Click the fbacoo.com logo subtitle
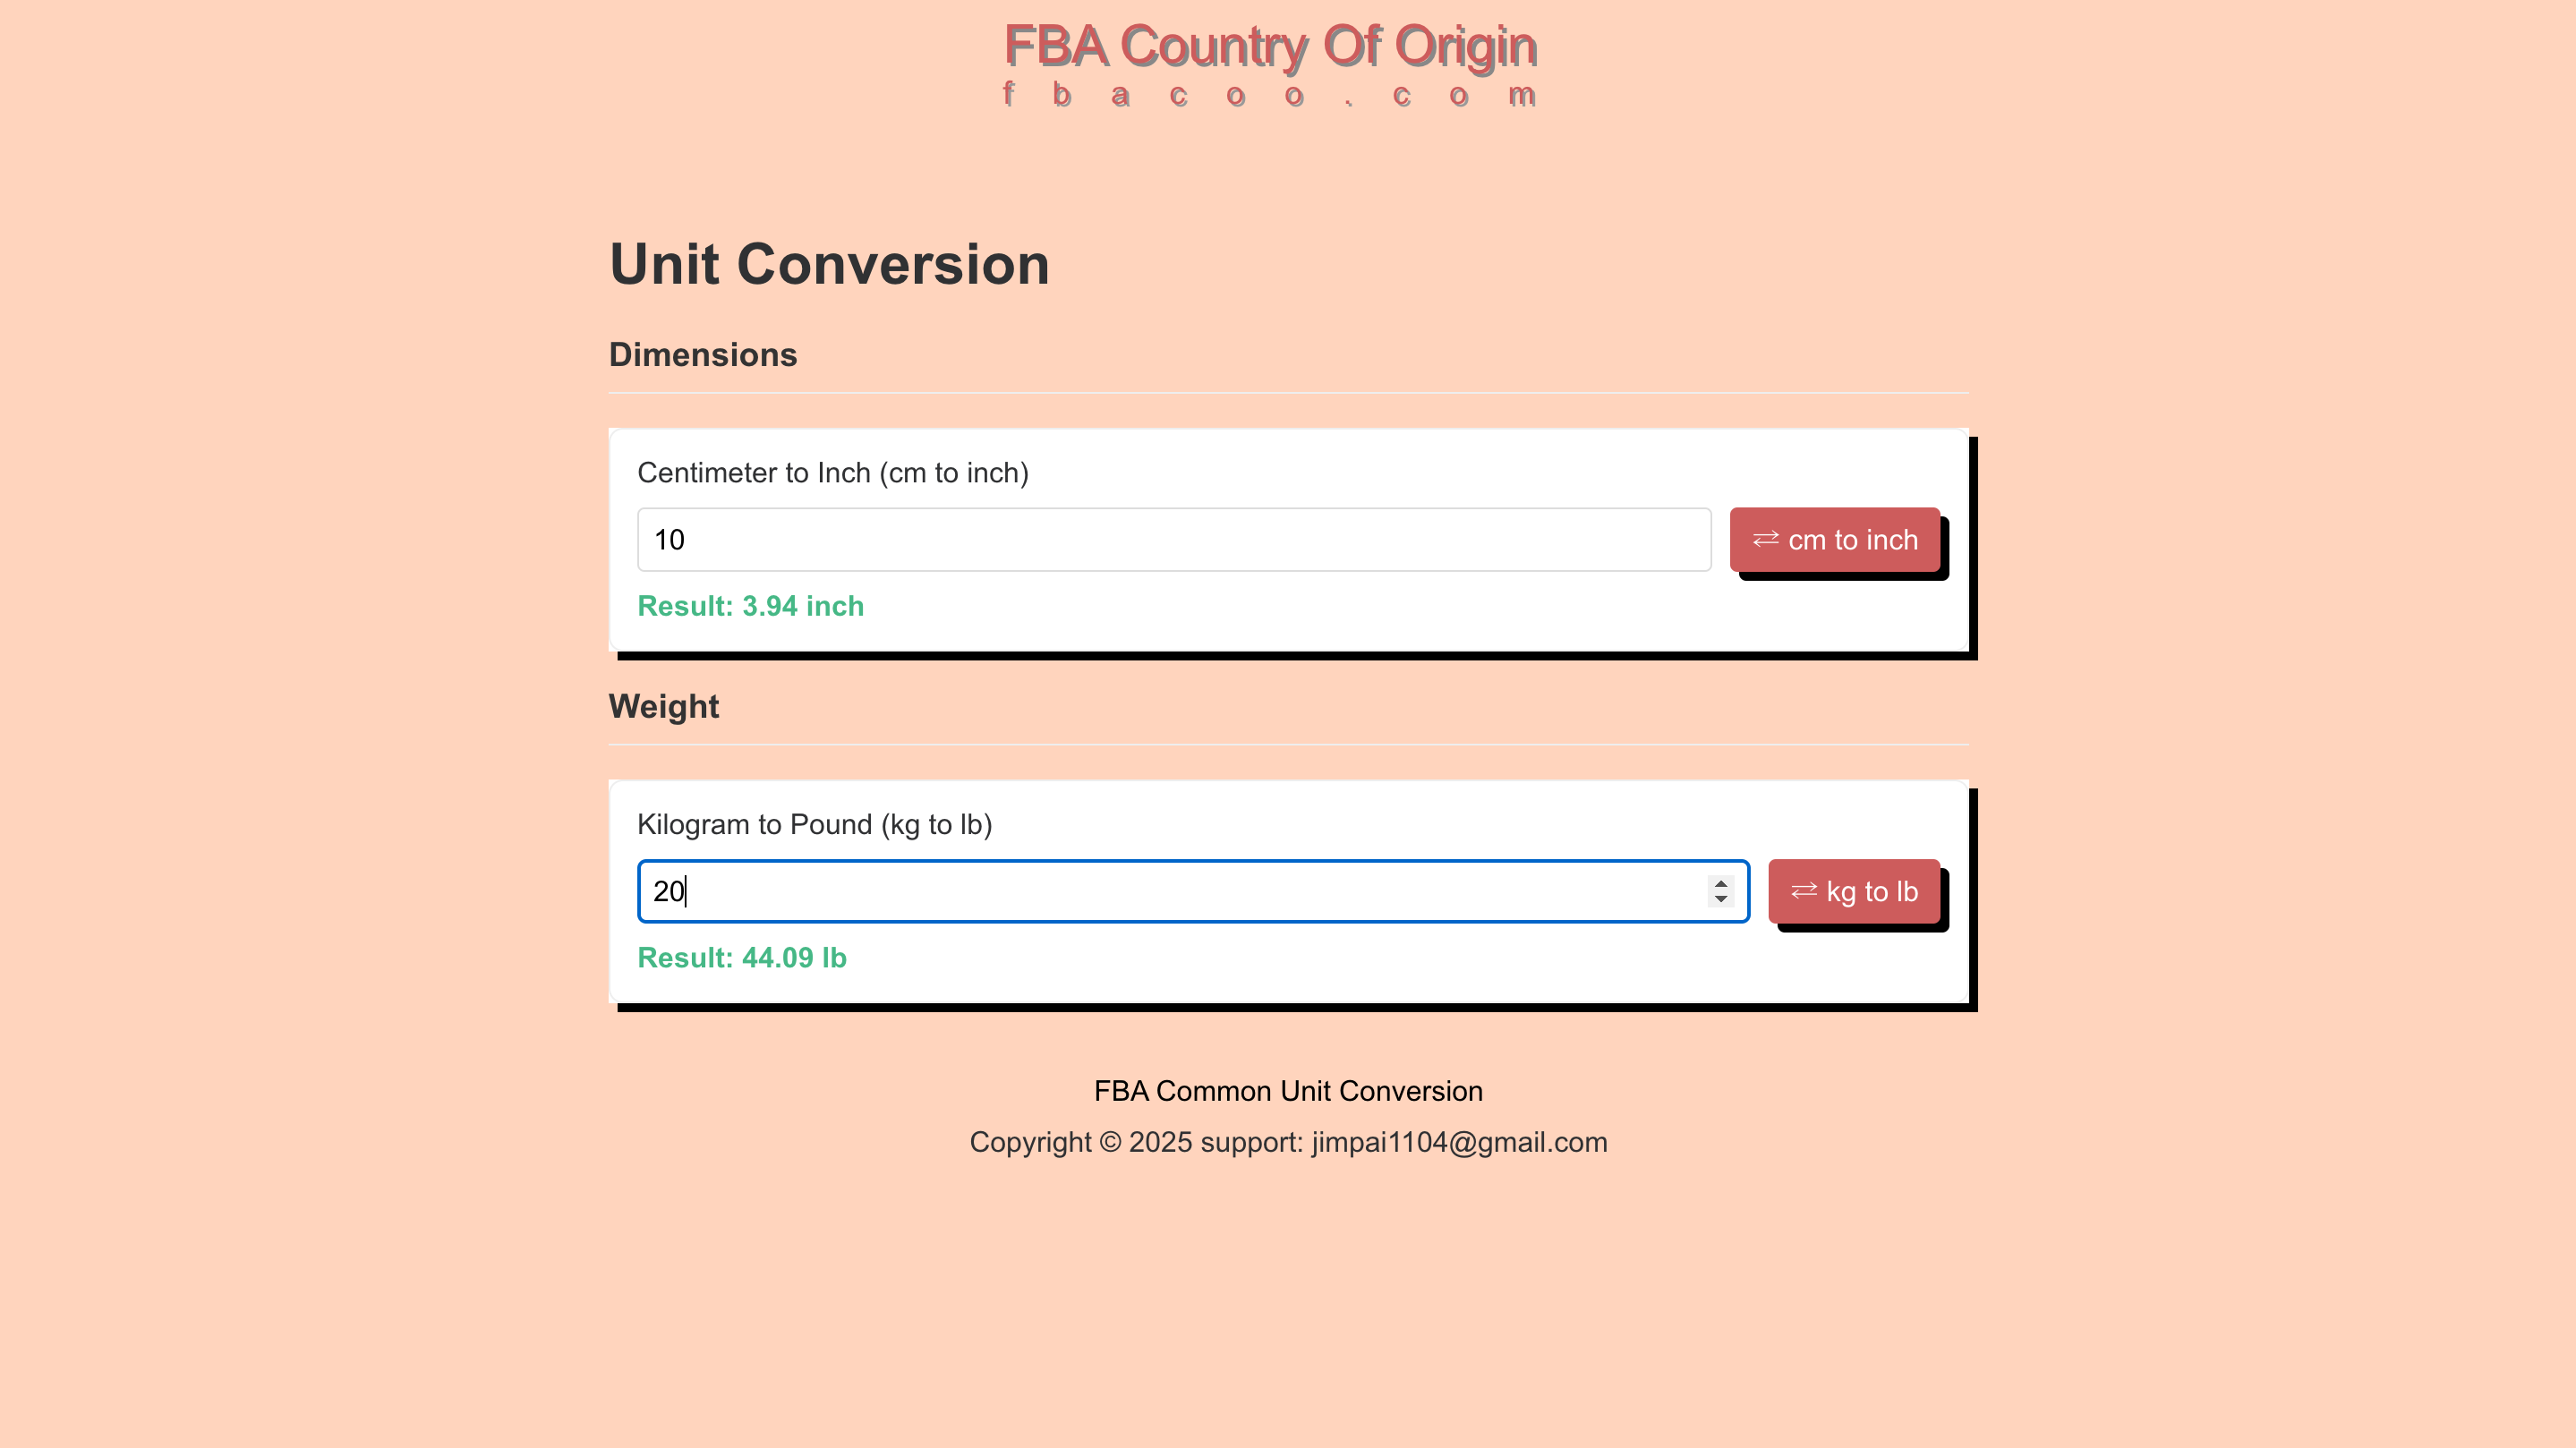Image resolution: width=2576 pixels, height=1448 pixels. coord(1268,96)
